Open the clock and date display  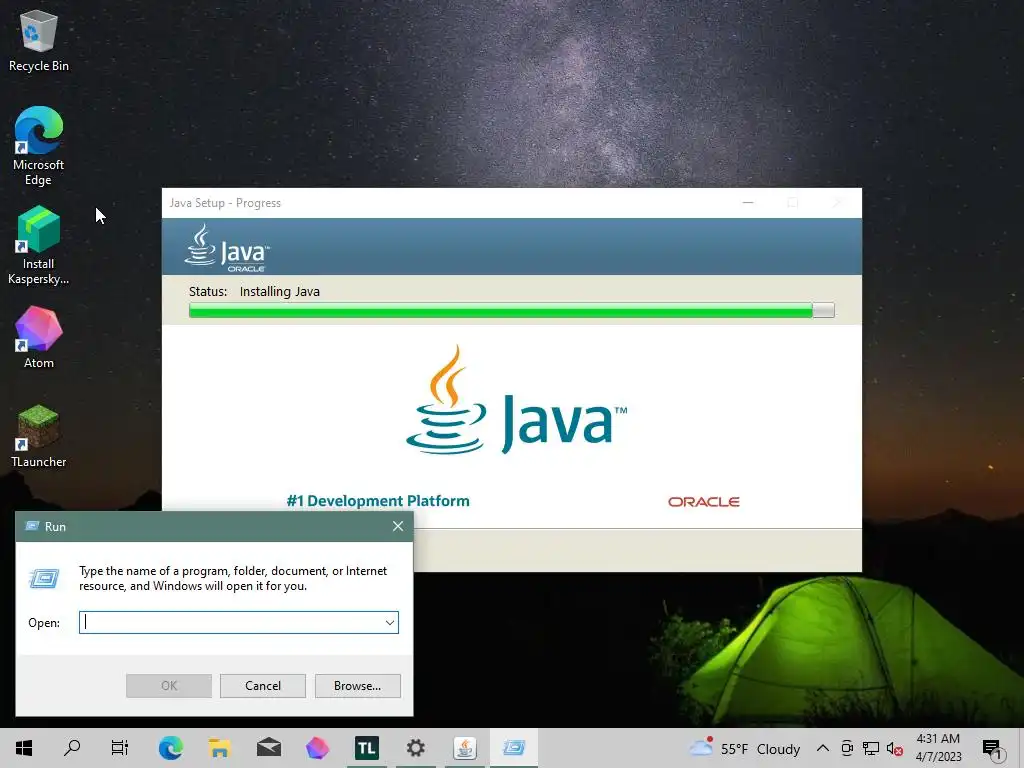click(938, 748)
